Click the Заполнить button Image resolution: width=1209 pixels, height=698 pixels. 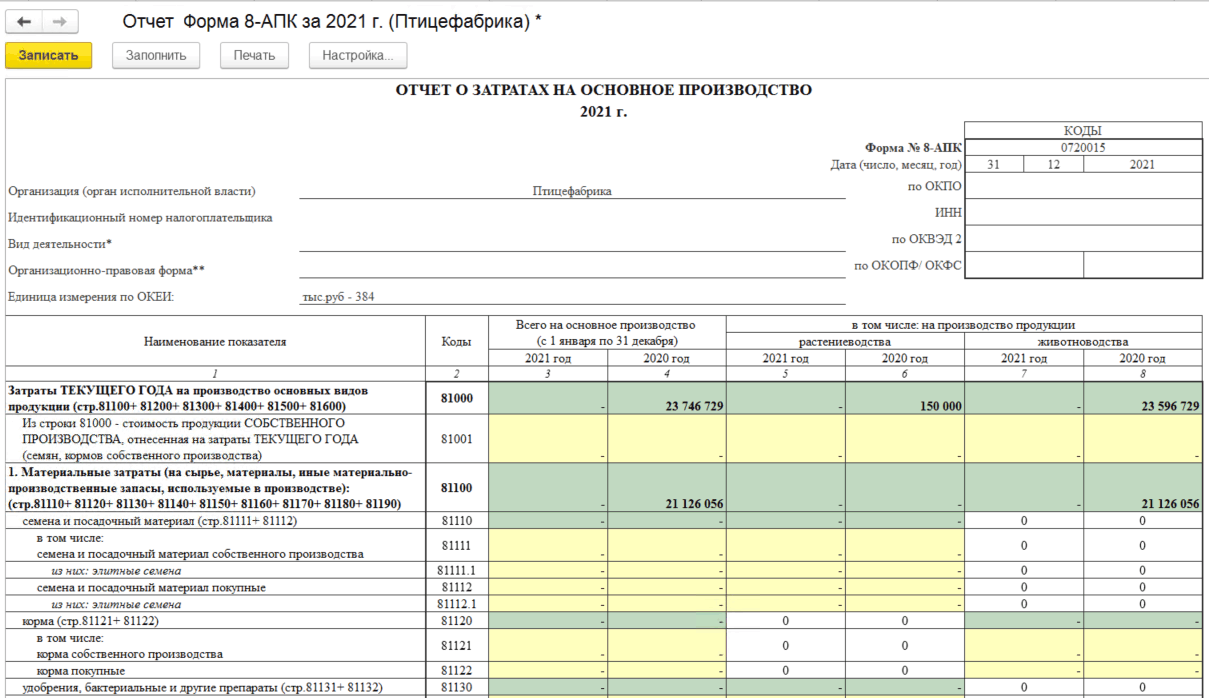click(x=156, y=55)
